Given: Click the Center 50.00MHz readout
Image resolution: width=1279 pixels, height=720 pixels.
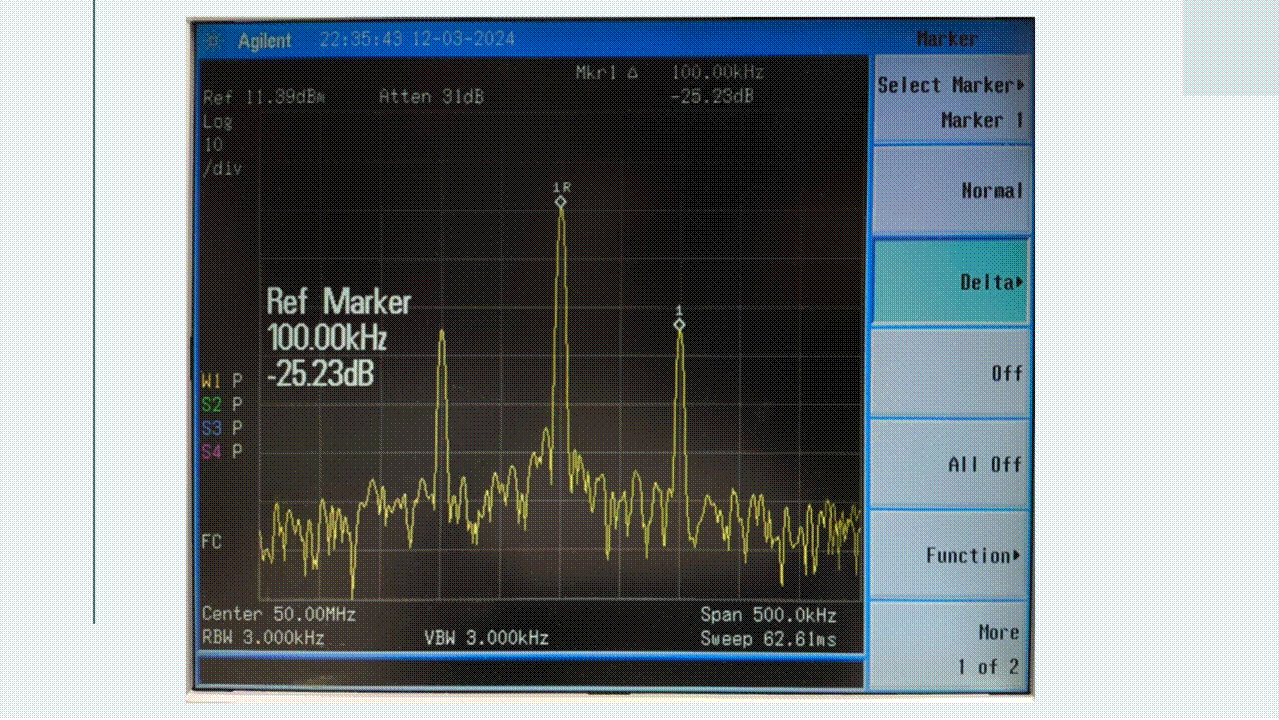Looking at the screenshot, I should (279, 614).
